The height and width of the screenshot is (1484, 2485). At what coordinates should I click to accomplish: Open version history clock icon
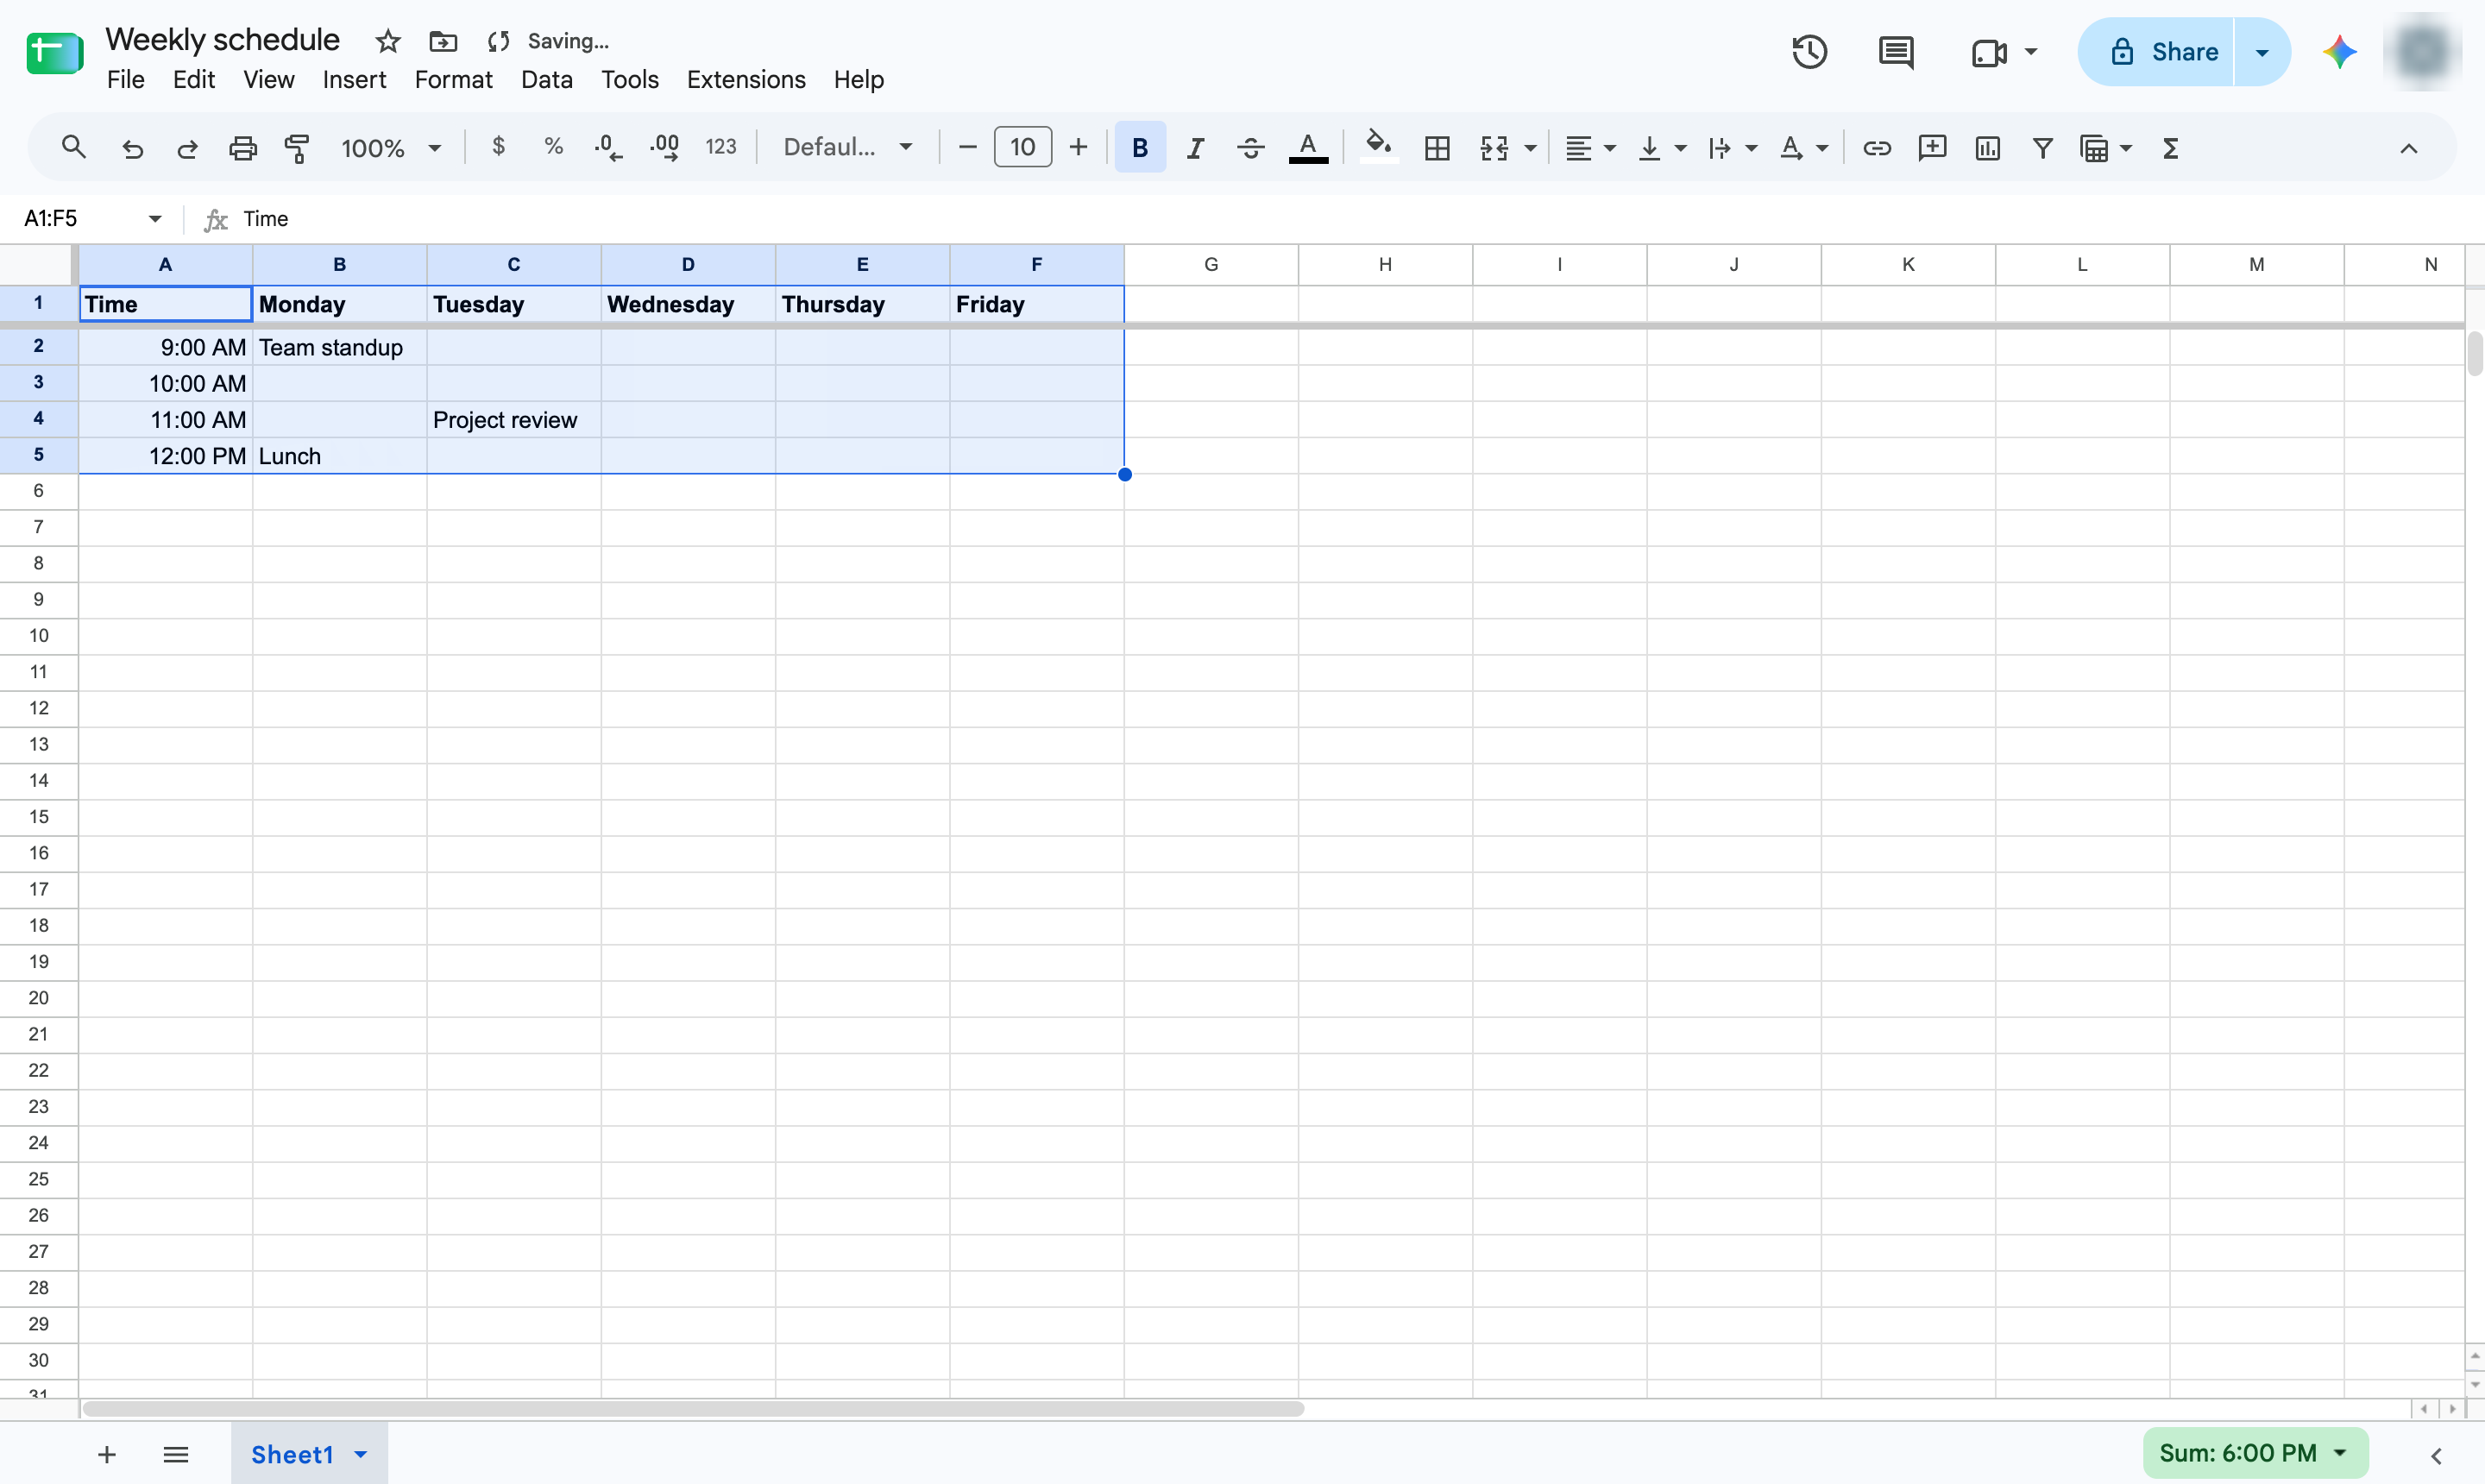point(1809,52)
